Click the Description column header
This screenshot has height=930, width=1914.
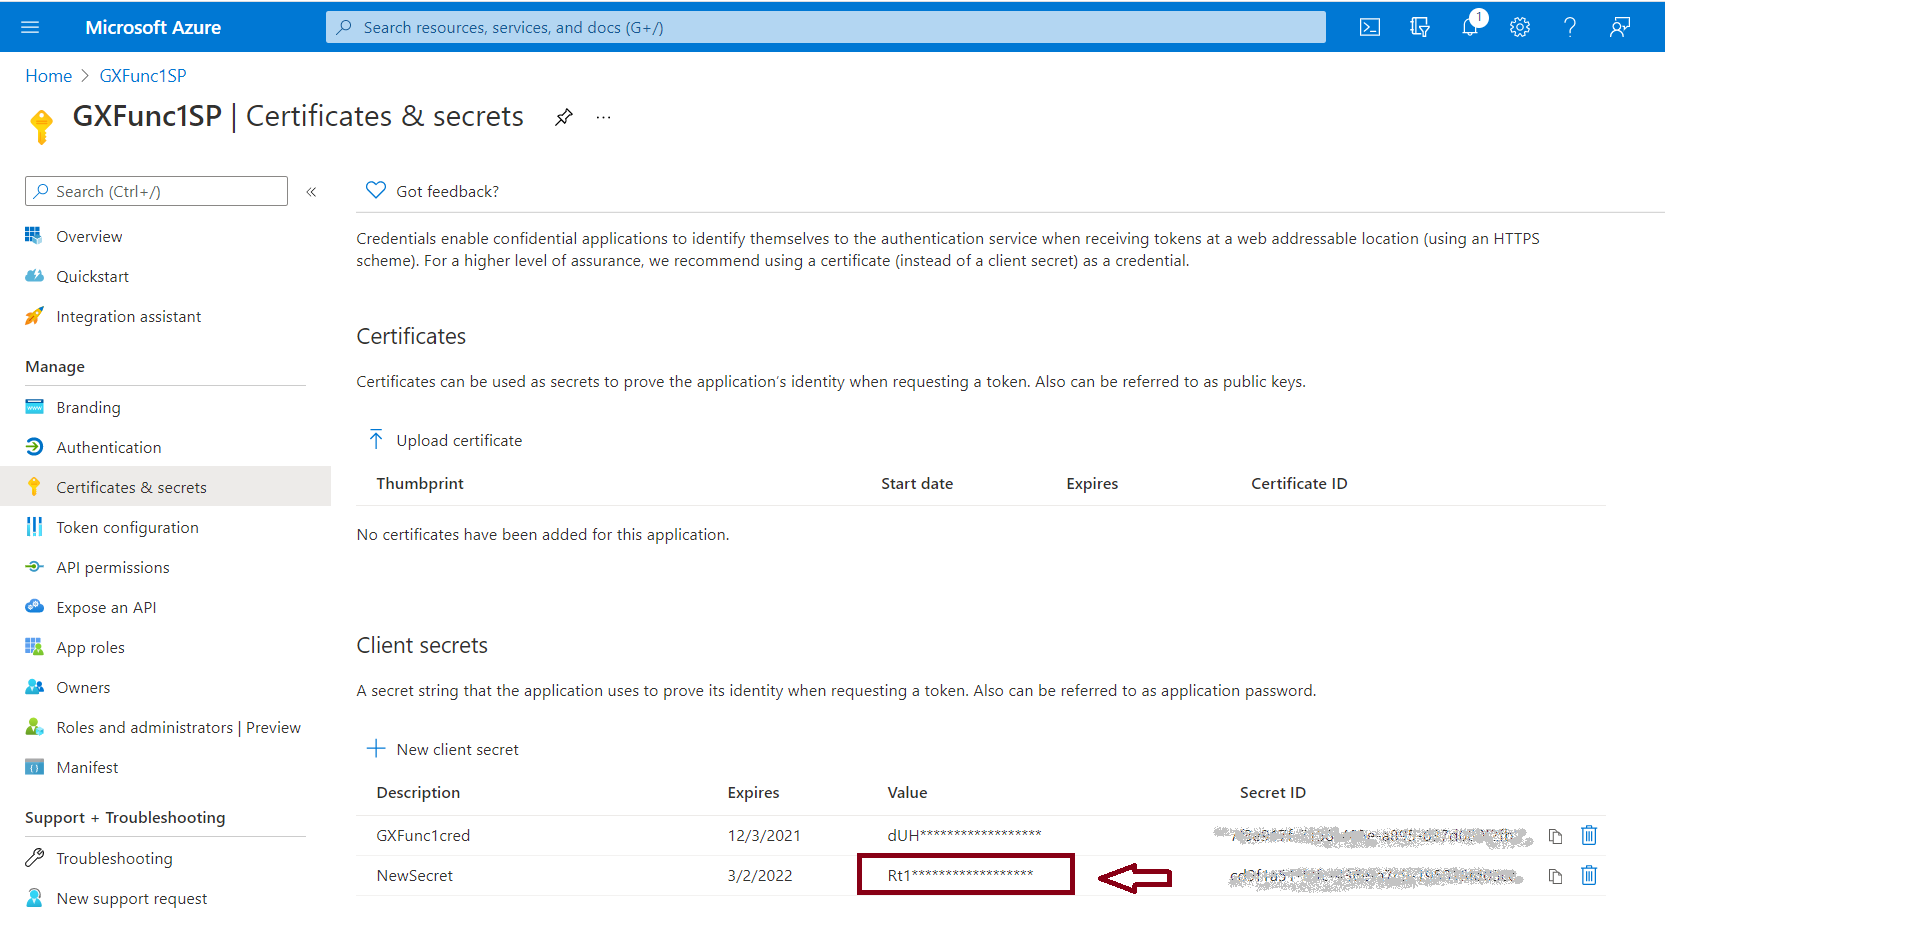coord(418,792)
